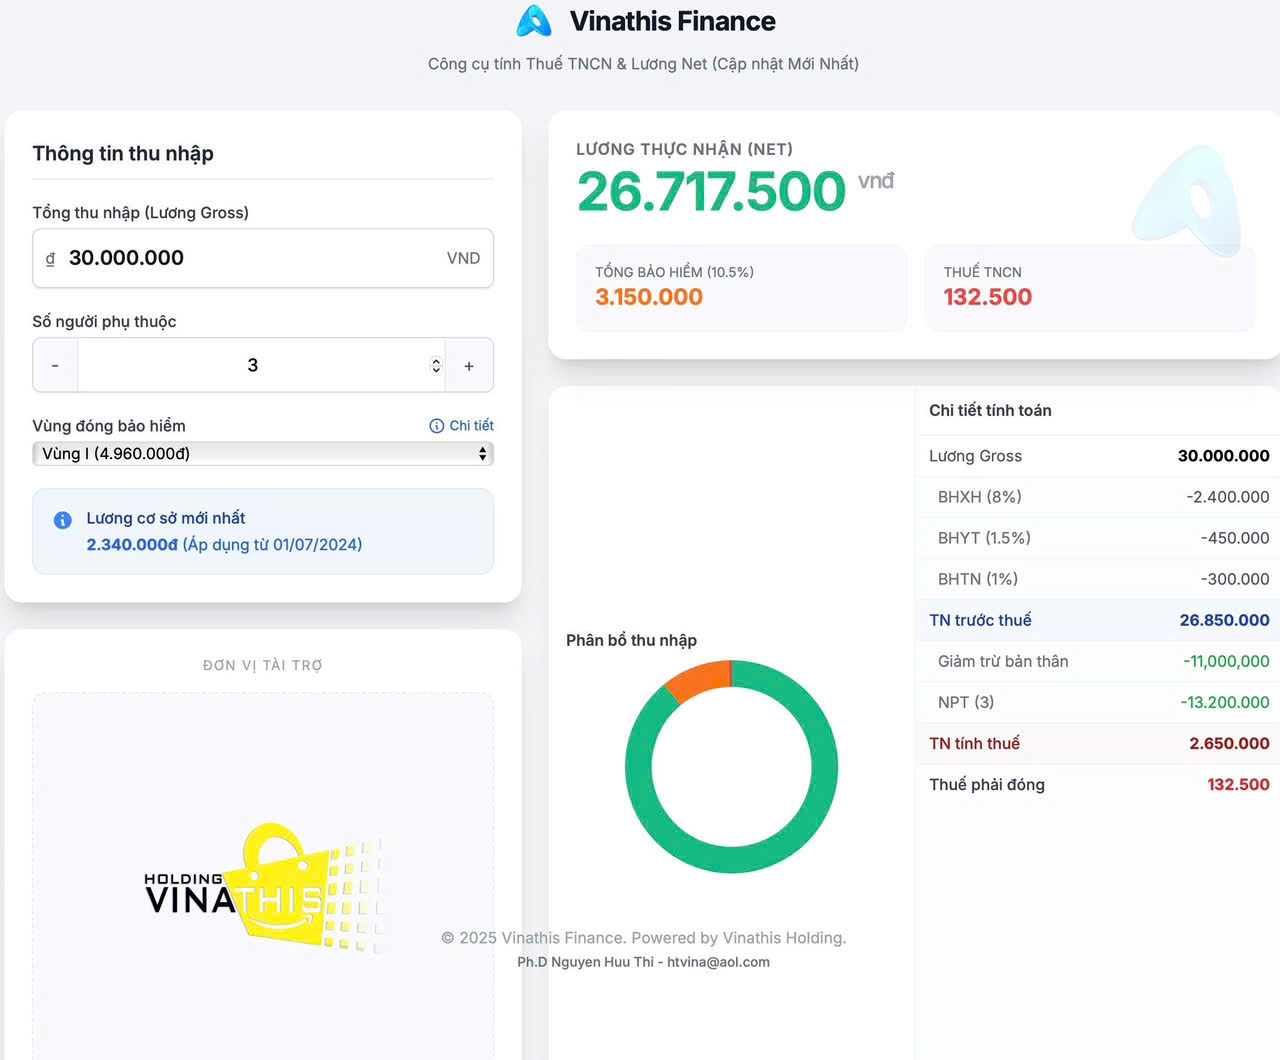
Task: Click the blue info icon in Lương cơ sở box
Action: [62, 520]
